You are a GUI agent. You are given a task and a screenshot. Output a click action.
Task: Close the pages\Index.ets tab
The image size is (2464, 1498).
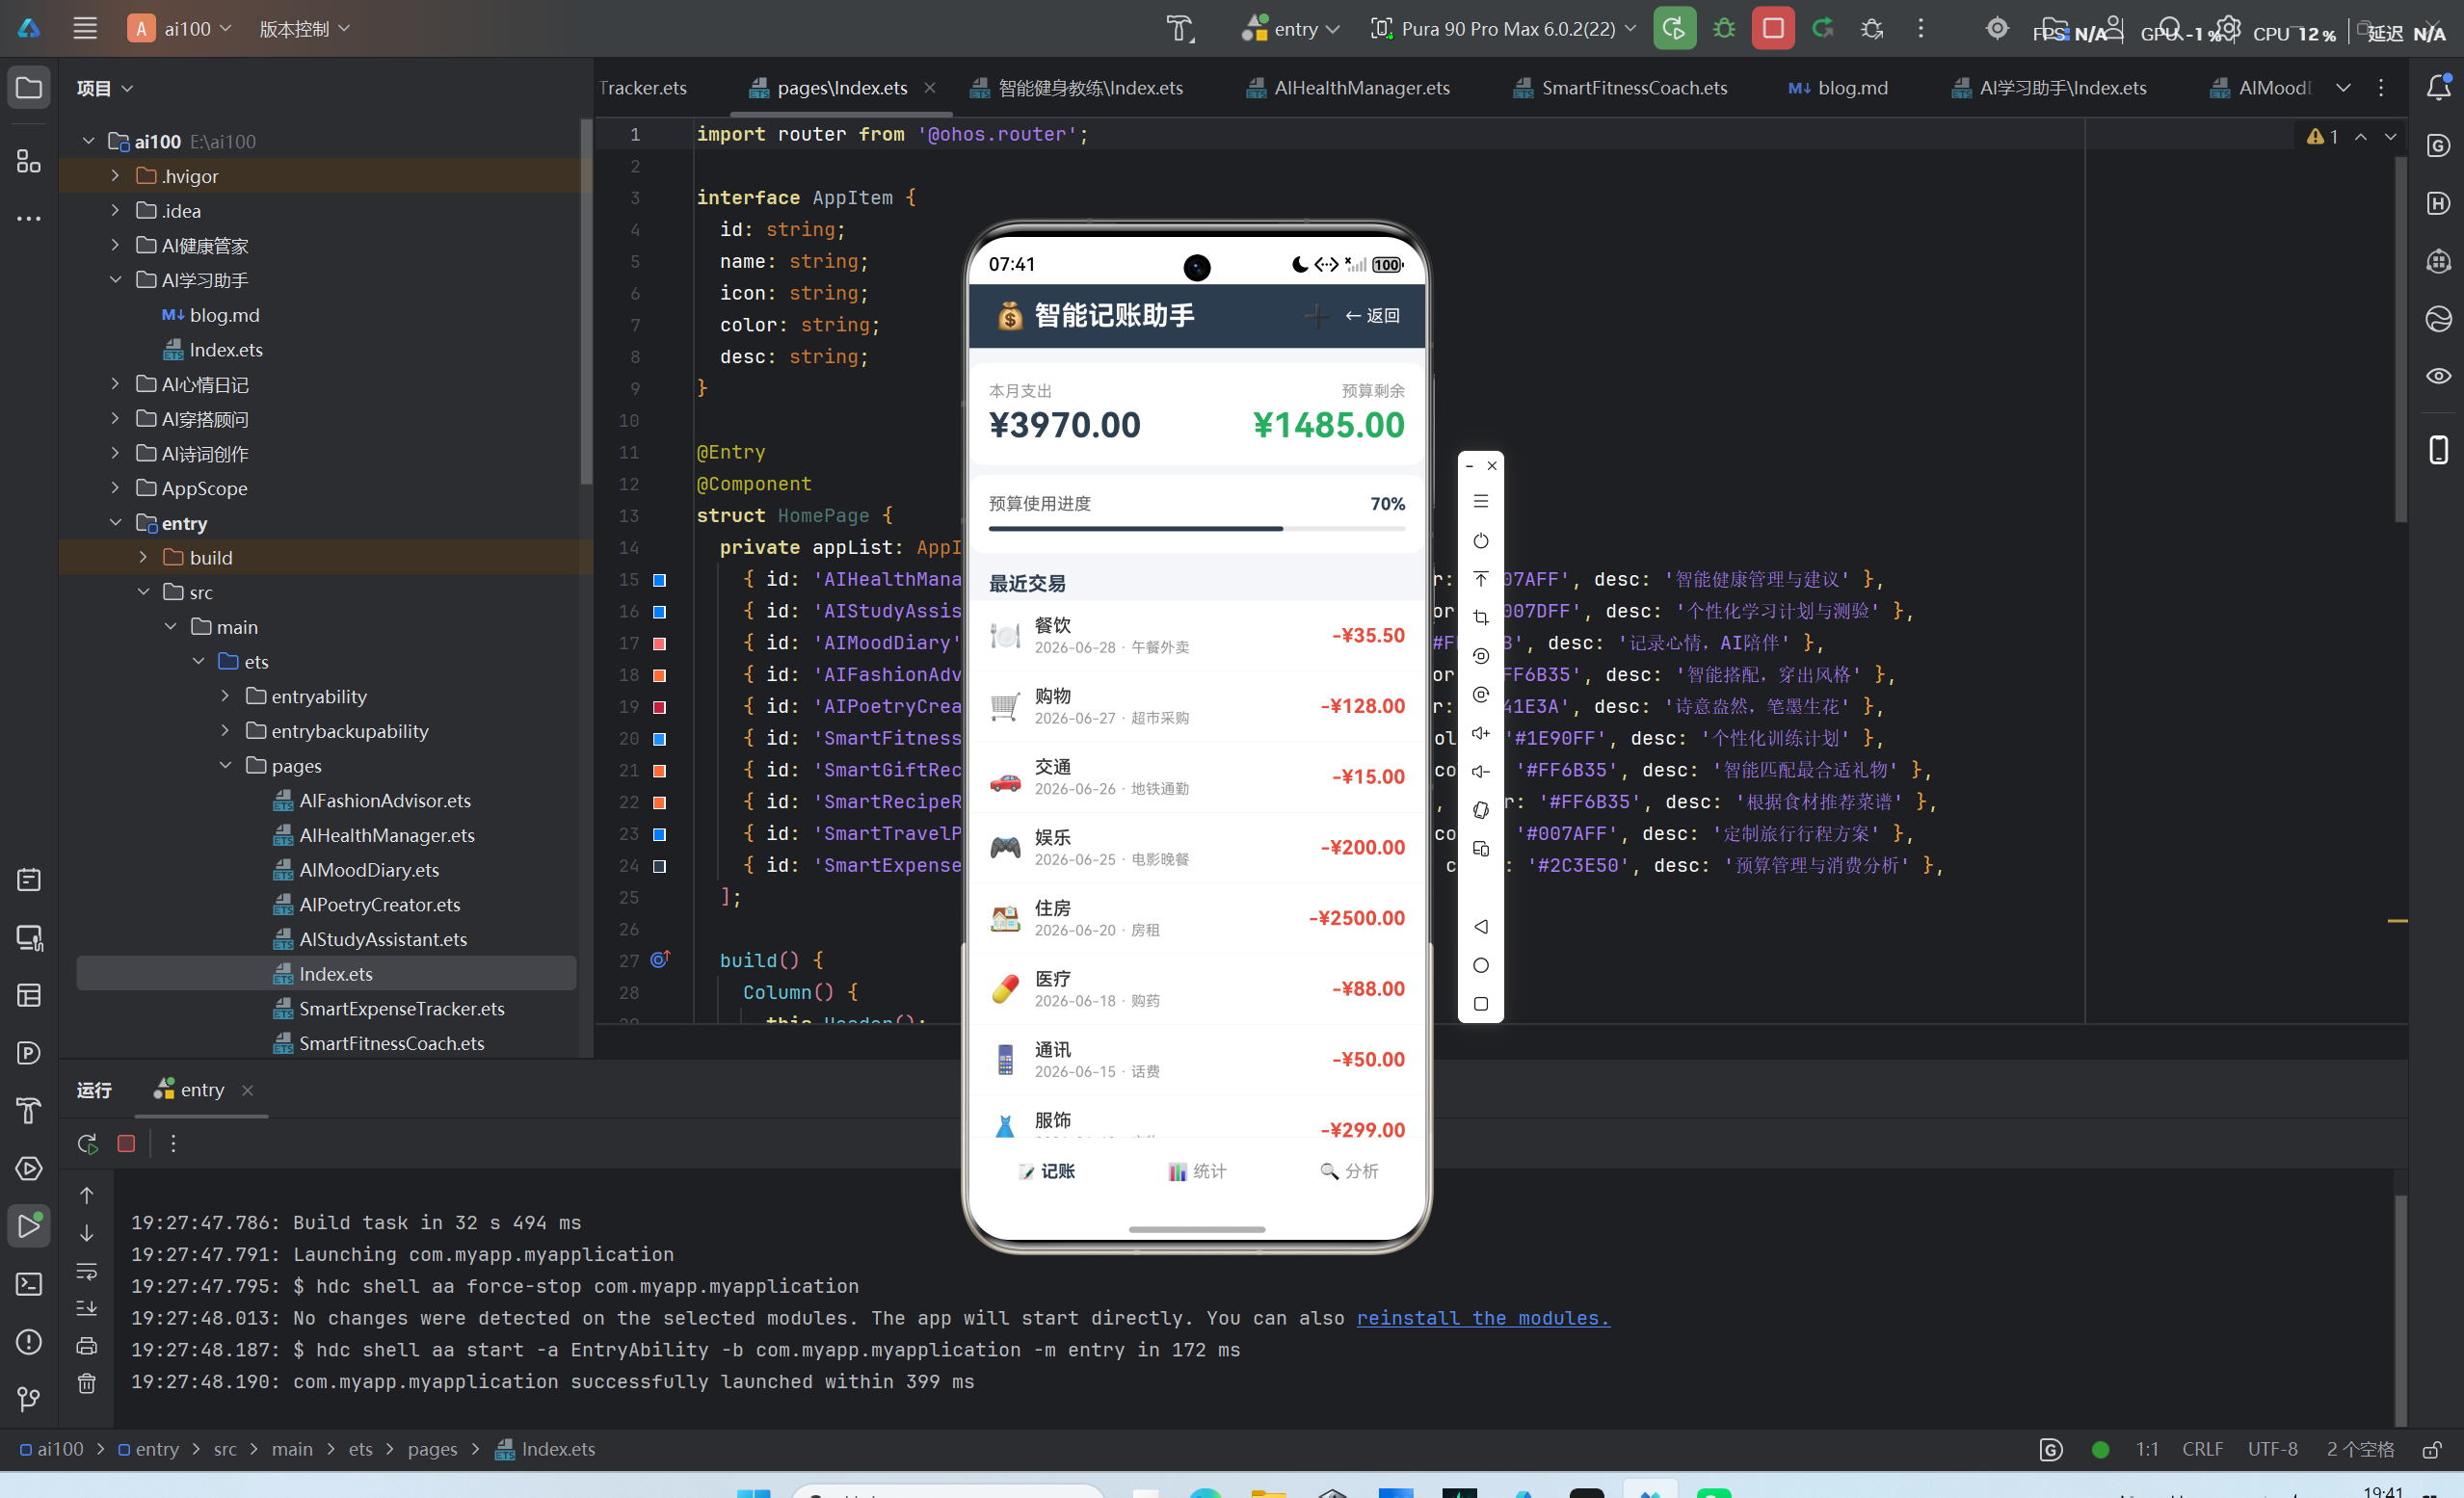pyautogui.click(x=930, y=88)
